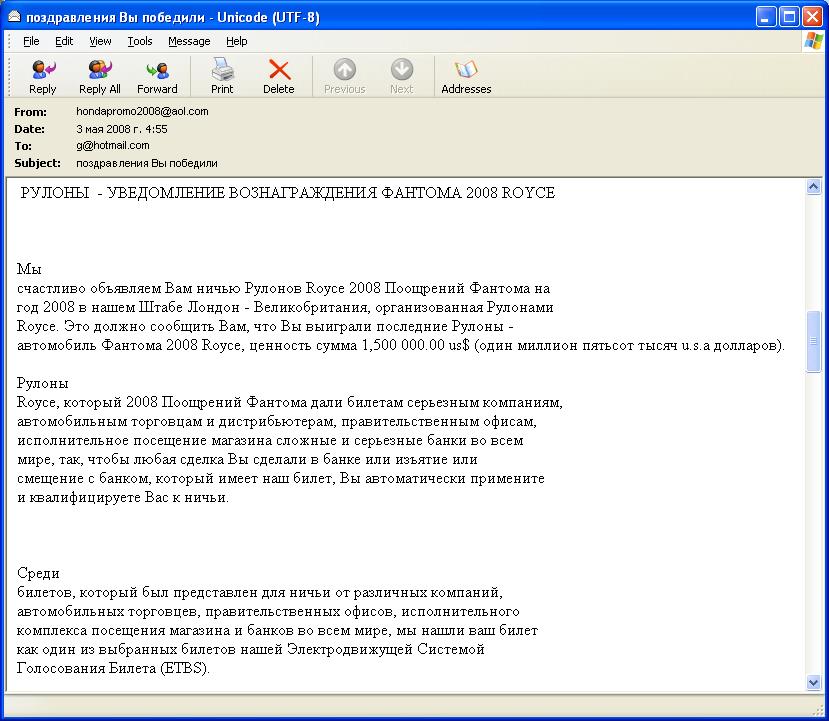This screenshot has width=829, height=721.
Task: Minimize the message window
Action: (x=766, y=17)
